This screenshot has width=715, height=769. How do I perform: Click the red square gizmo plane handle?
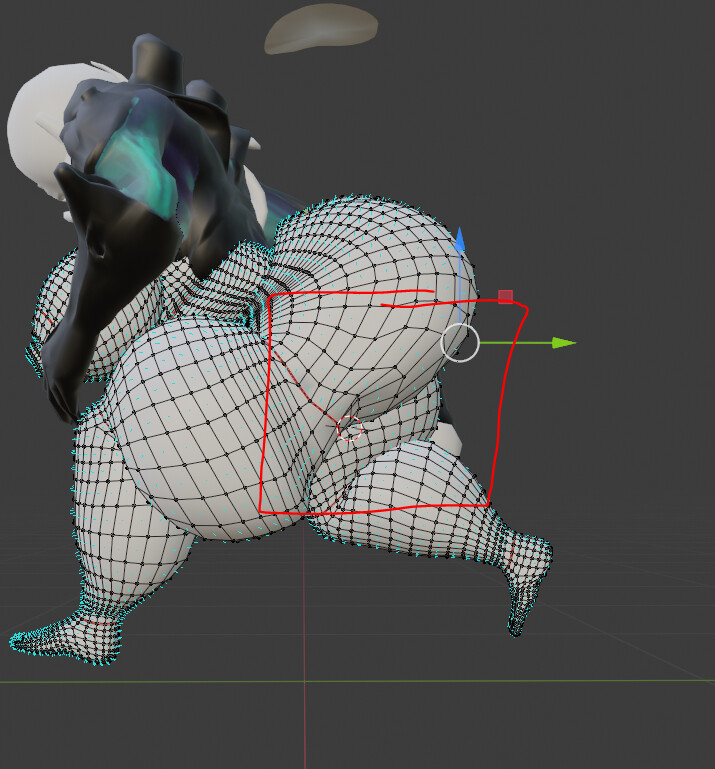click(x=505, y=296)
